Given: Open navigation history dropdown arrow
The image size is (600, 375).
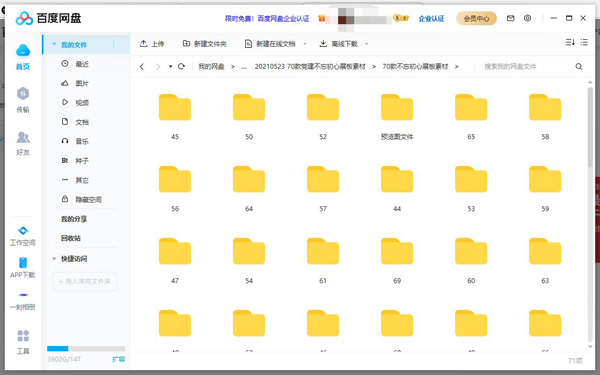Looking at the screenshot, I should tap(170, 67).
